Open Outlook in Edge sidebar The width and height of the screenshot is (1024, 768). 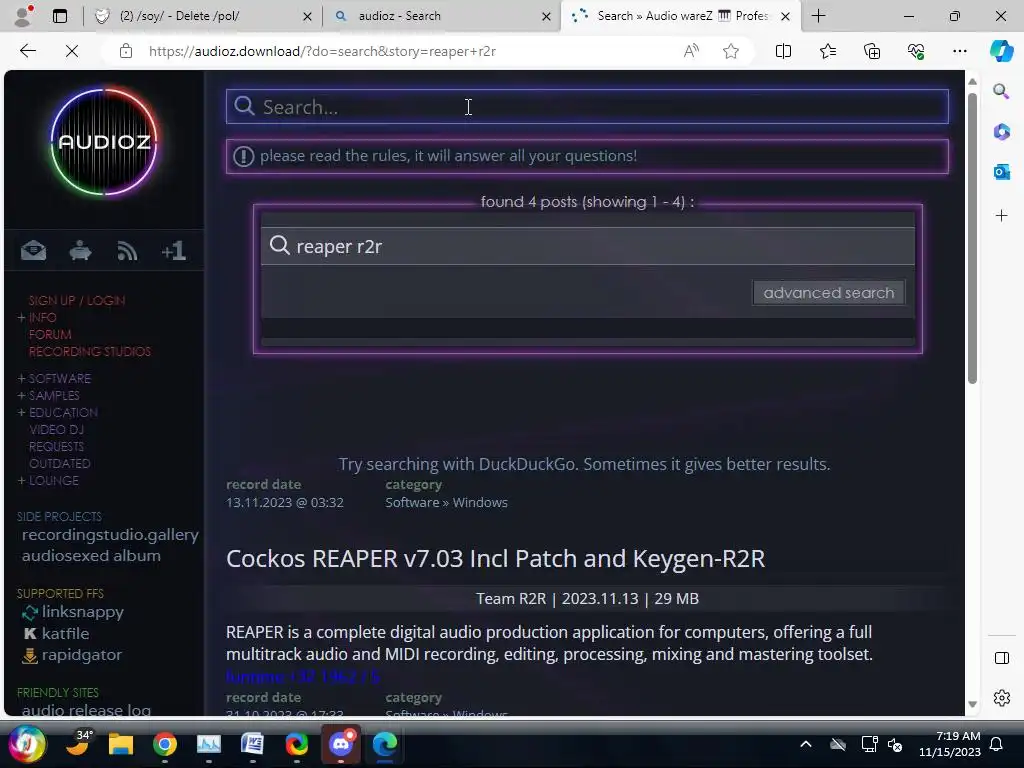click(x=1001, y=172)
